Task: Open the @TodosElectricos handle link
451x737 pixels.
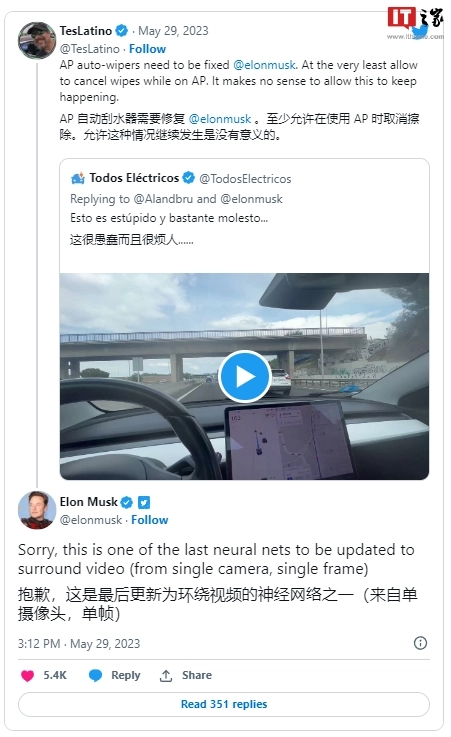Action: click(245, 179)
